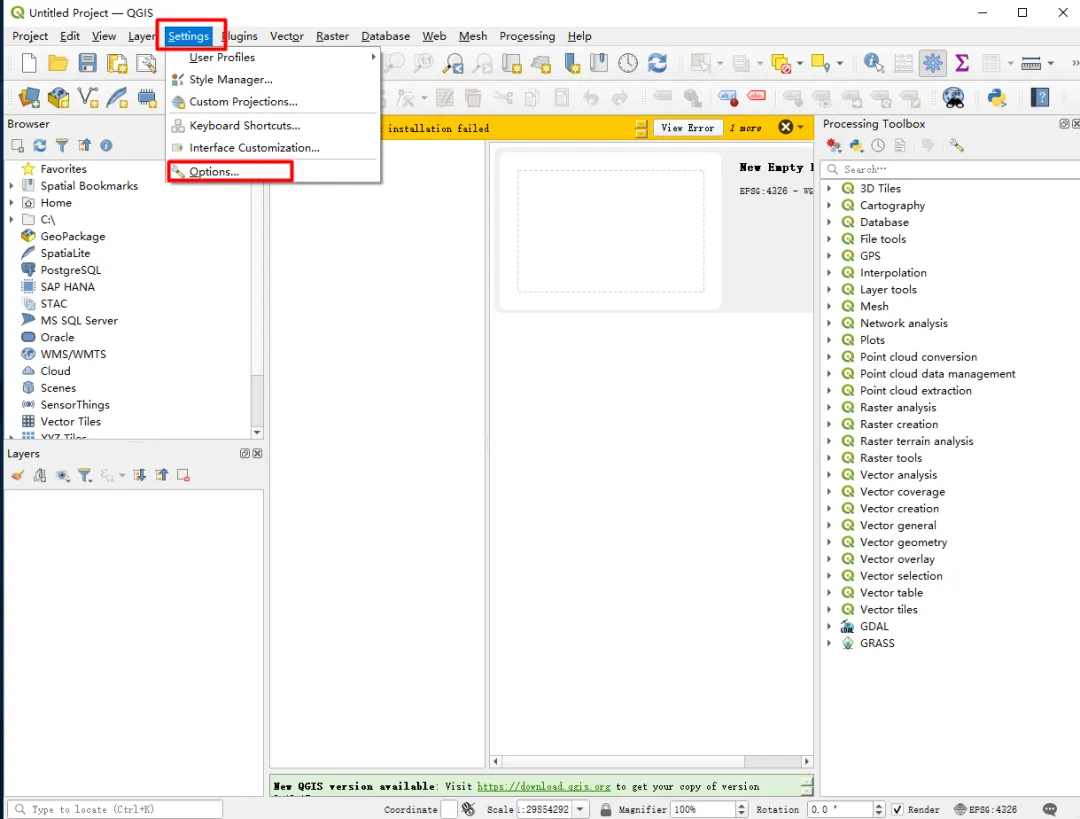Open the Raster menu

tap(332, 36)
